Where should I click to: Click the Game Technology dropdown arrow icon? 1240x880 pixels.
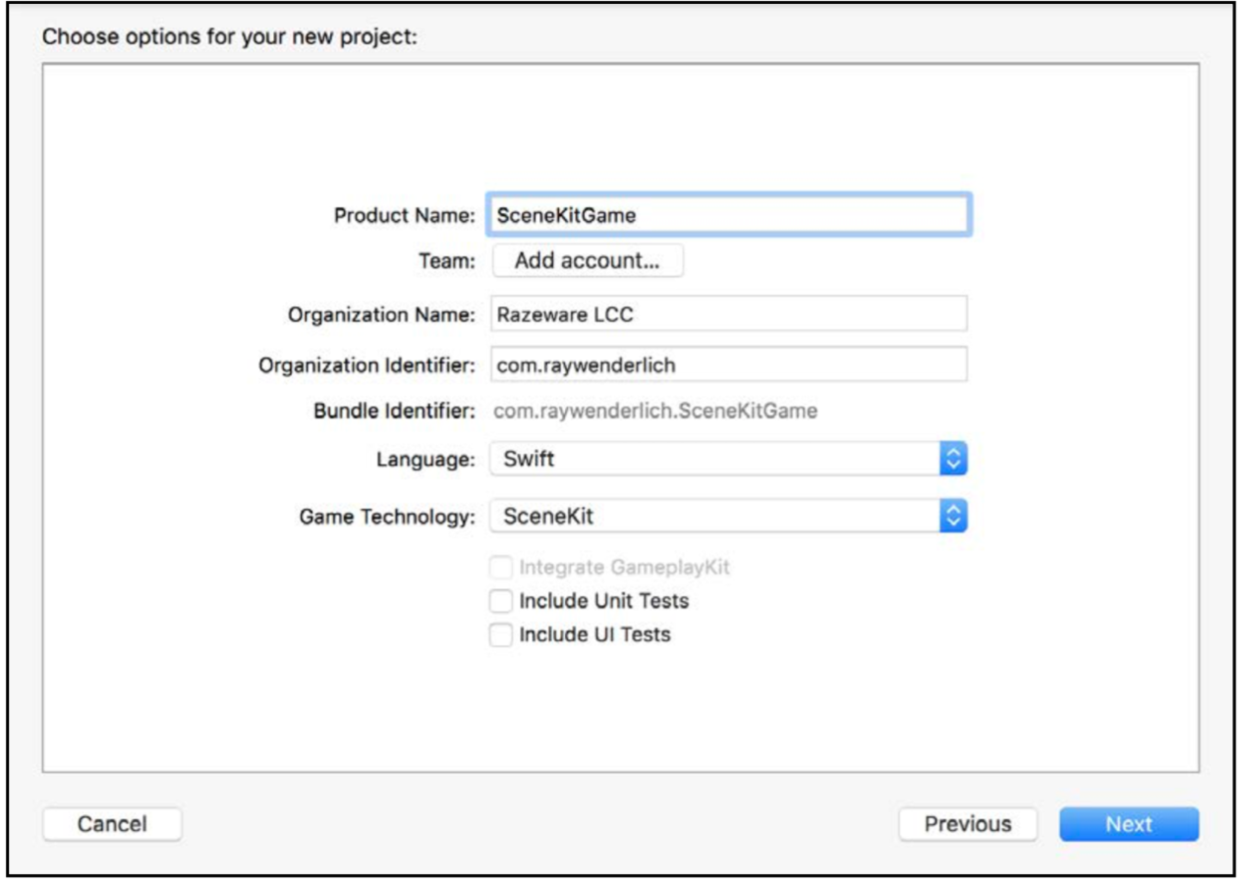954,516
